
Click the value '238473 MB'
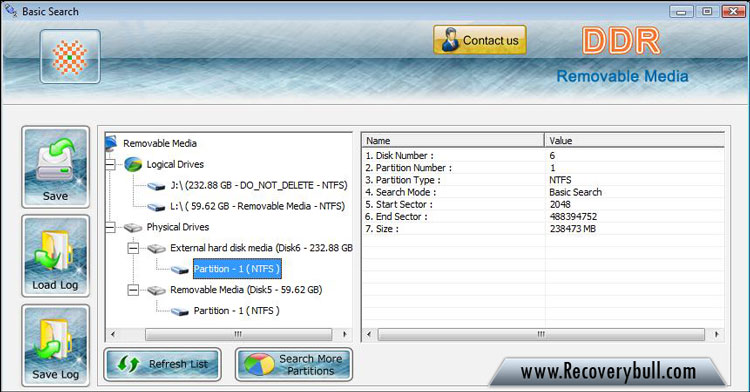coord(573,229)
